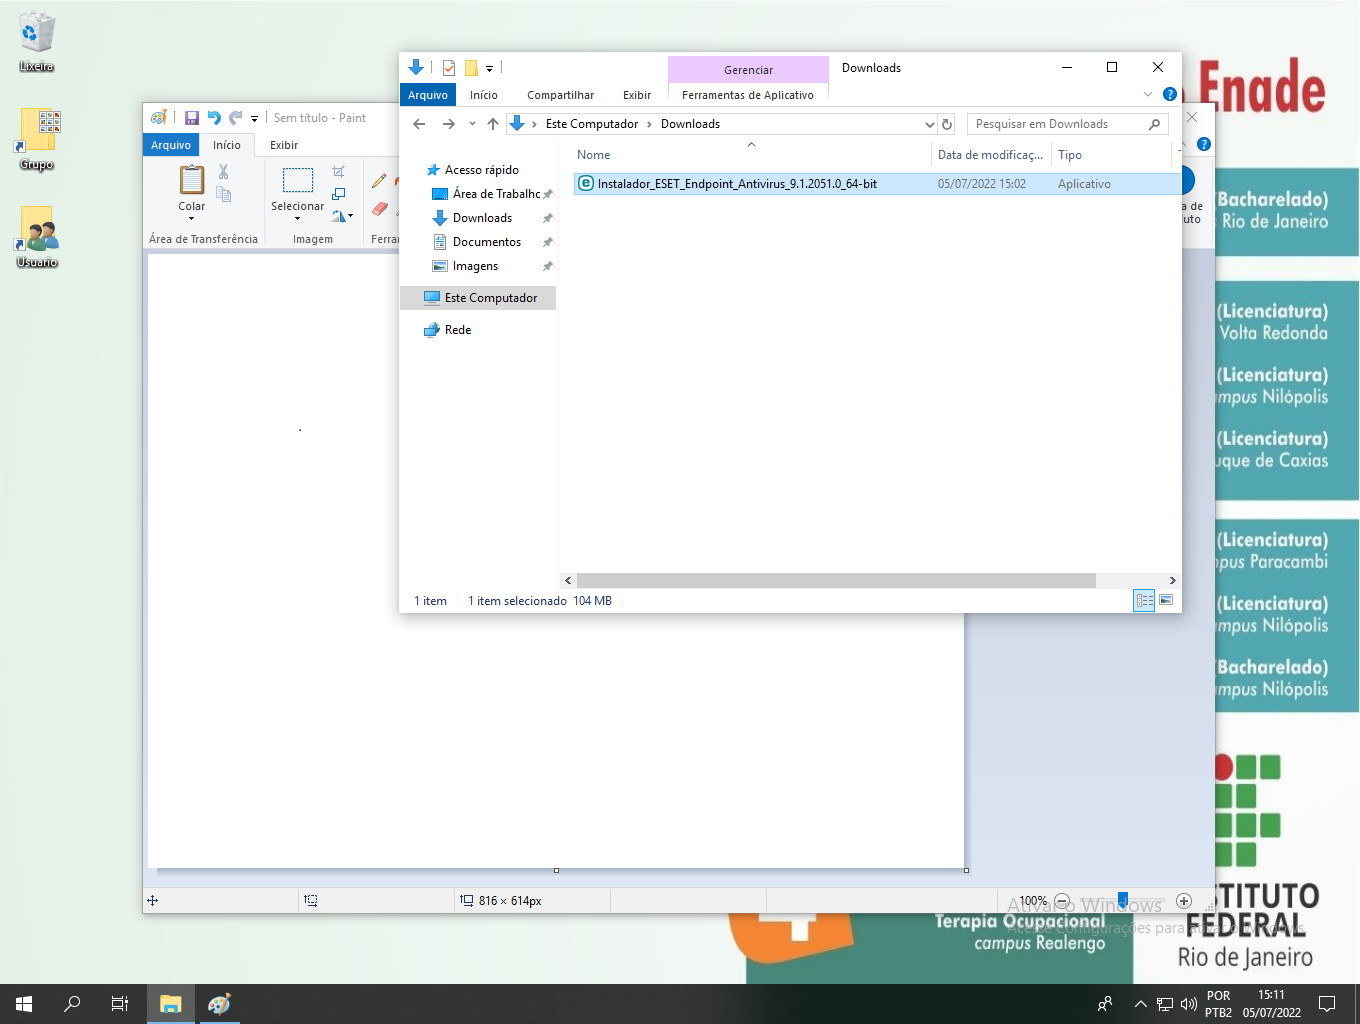Viewport: 1360px width, 1024px height.
Task: Open the Windows Start menu
Action: point(24,1004)
